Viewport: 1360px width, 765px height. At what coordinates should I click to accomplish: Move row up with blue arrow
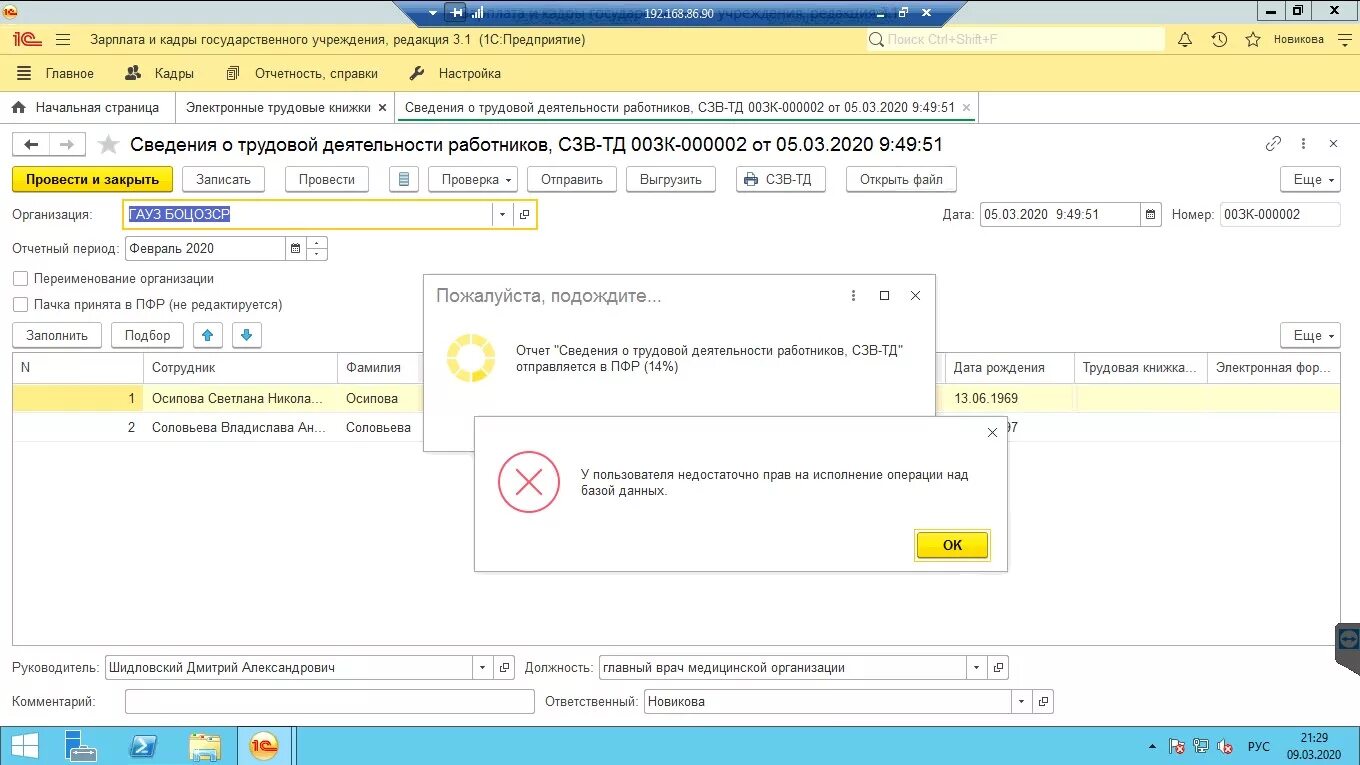tap(208, 335)
